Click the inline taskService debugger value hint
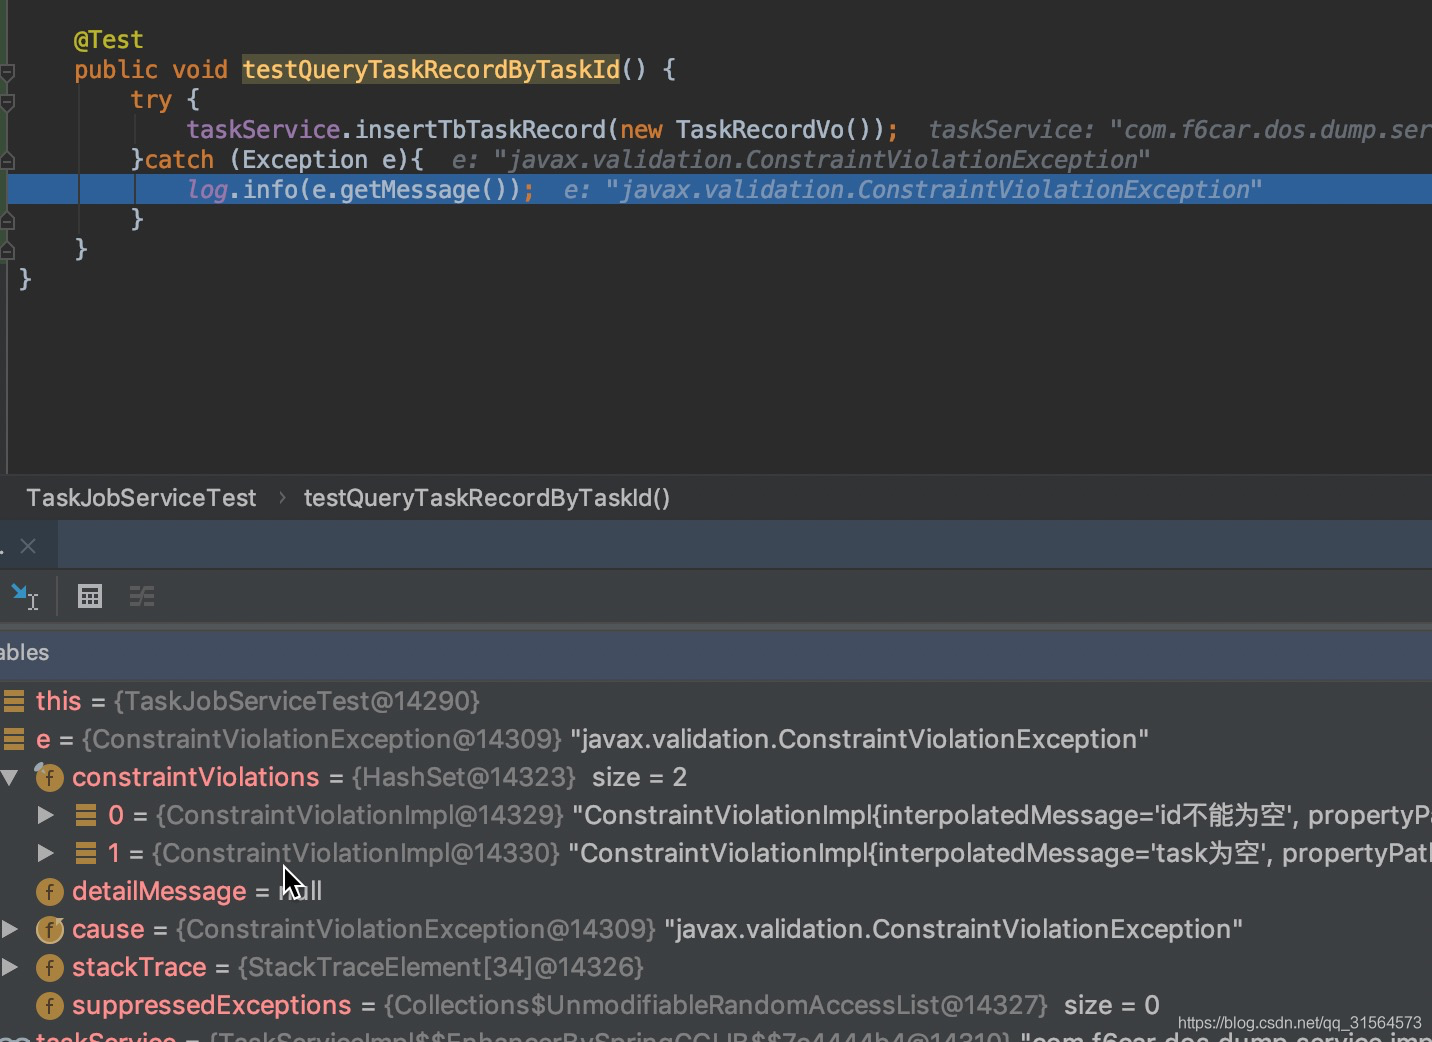The image size is (1432, 1042). click(1179, 130)
